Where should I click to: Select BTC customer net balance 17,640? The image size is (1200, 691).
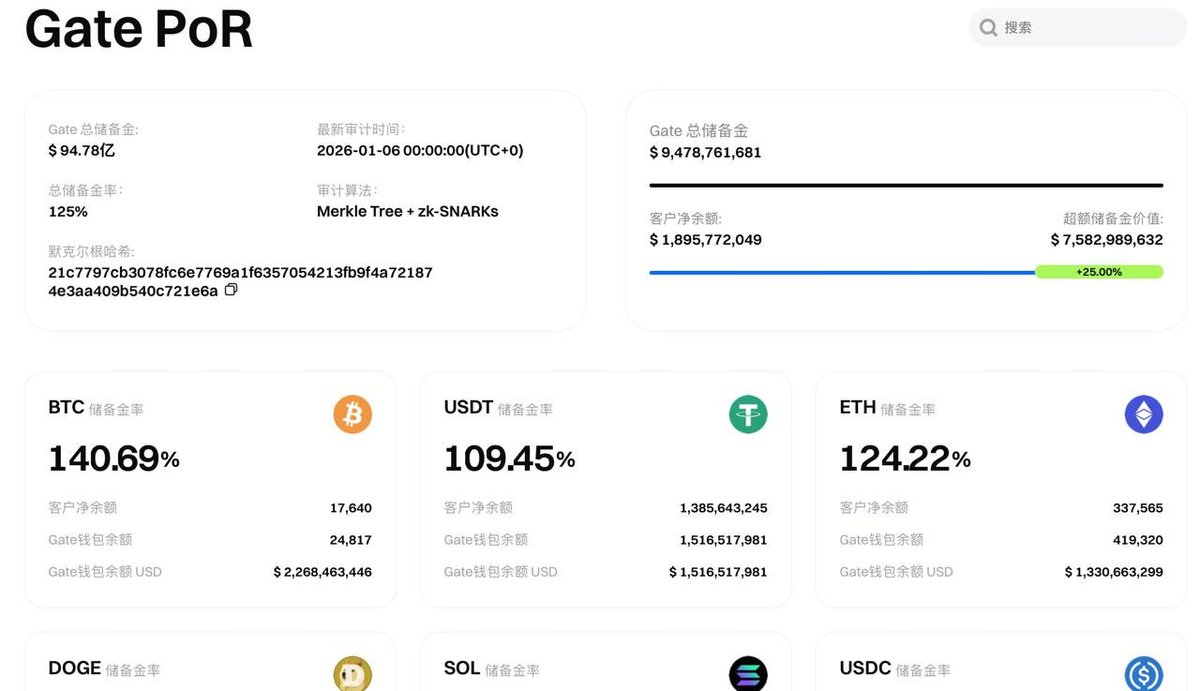(351, 508)
